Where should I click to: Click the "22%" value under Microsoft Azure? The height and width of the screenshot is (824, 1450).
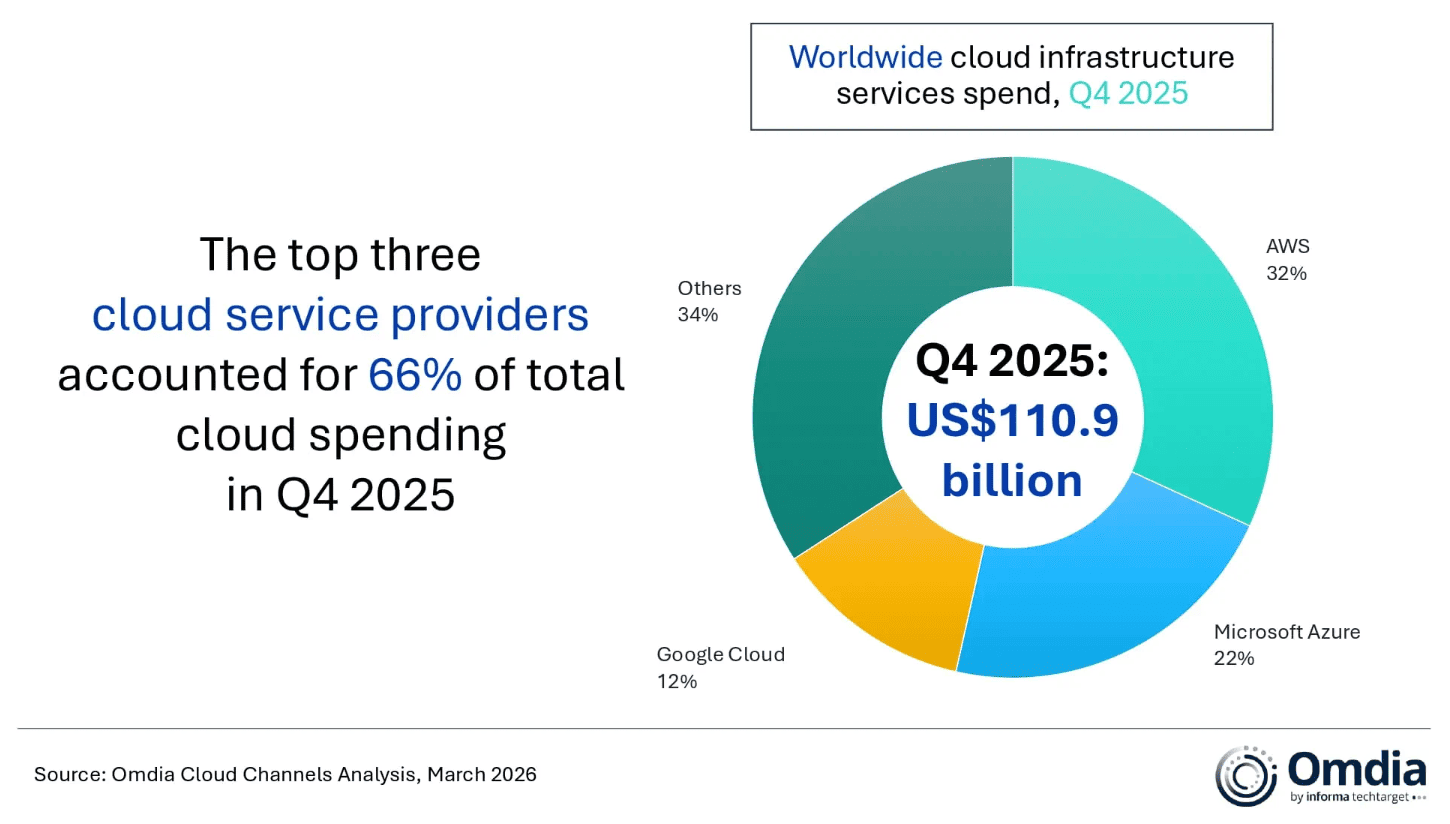tap(1234, 659)
